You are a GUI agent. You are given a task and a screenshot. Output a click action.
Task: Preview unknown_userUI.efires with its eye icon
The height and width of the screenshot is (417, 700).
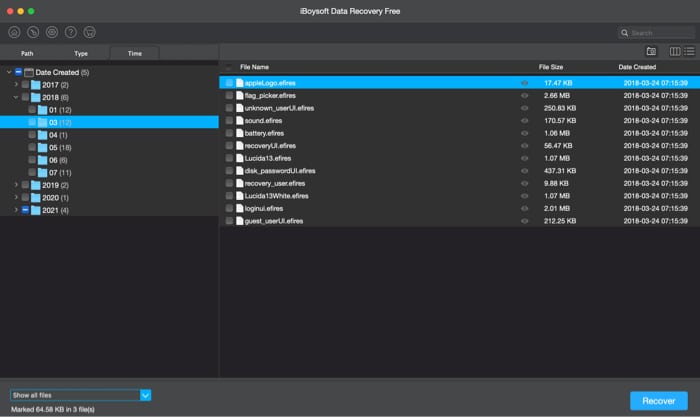(x=525, y=108)
